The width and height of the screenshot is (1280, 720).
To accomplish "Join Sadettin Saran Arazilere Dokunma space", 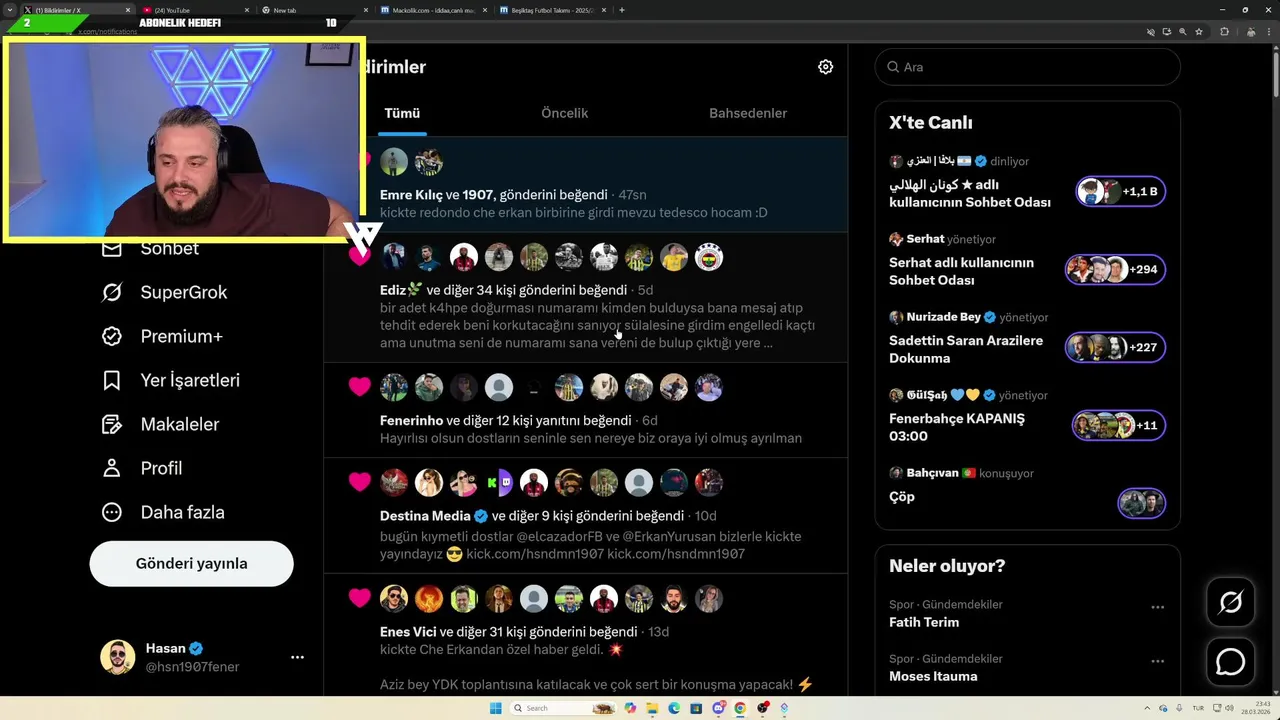I will [x=1114, y=347].
